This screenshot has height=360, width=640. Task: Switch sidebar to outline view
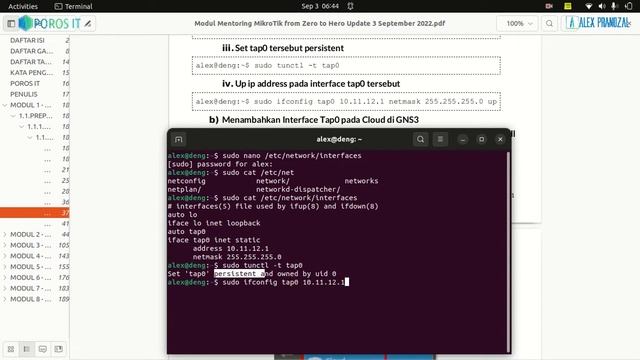coord(27,349)
